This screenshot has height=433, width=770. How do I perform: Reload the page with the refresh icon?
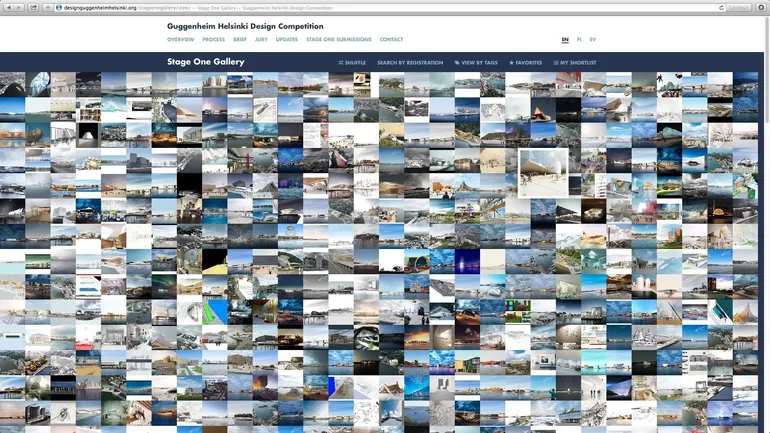721,7
